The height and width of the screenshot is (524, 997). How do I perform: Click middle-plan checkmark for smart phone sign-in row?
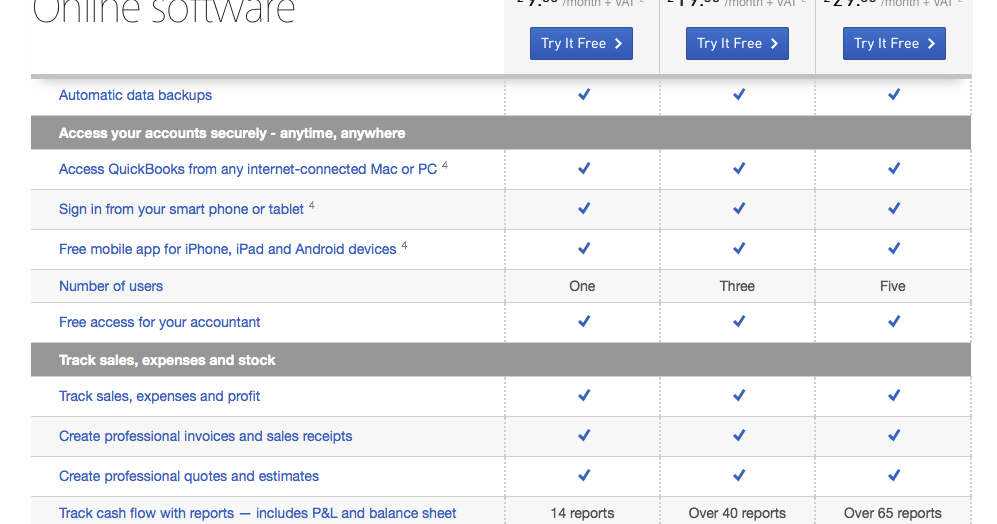click(x=739, y=208)
